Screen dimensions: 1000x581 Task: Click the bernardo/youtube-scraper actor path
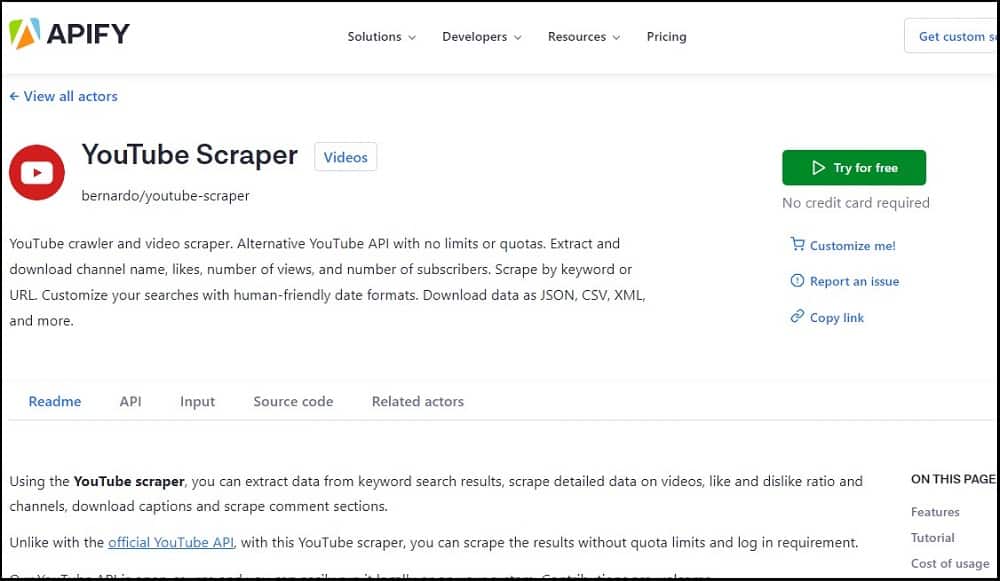coord(165,196)
